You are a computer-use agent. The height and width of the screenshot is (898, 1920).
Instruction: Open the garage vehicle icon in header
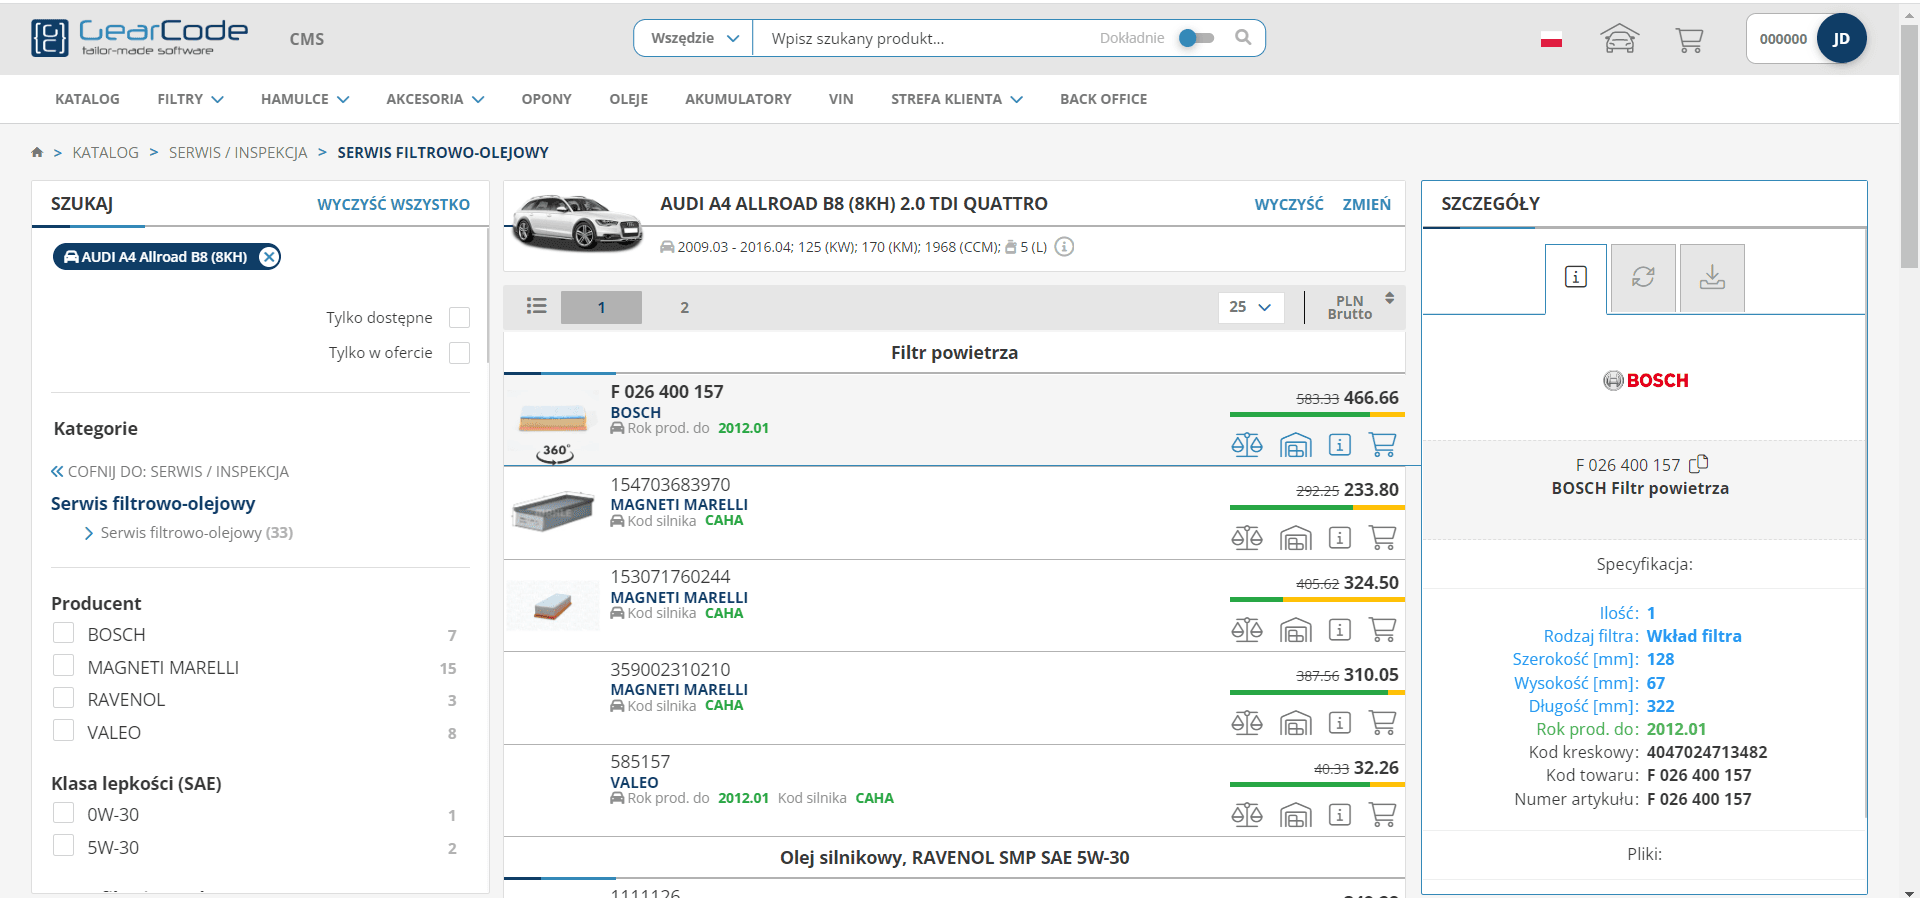1619,39
